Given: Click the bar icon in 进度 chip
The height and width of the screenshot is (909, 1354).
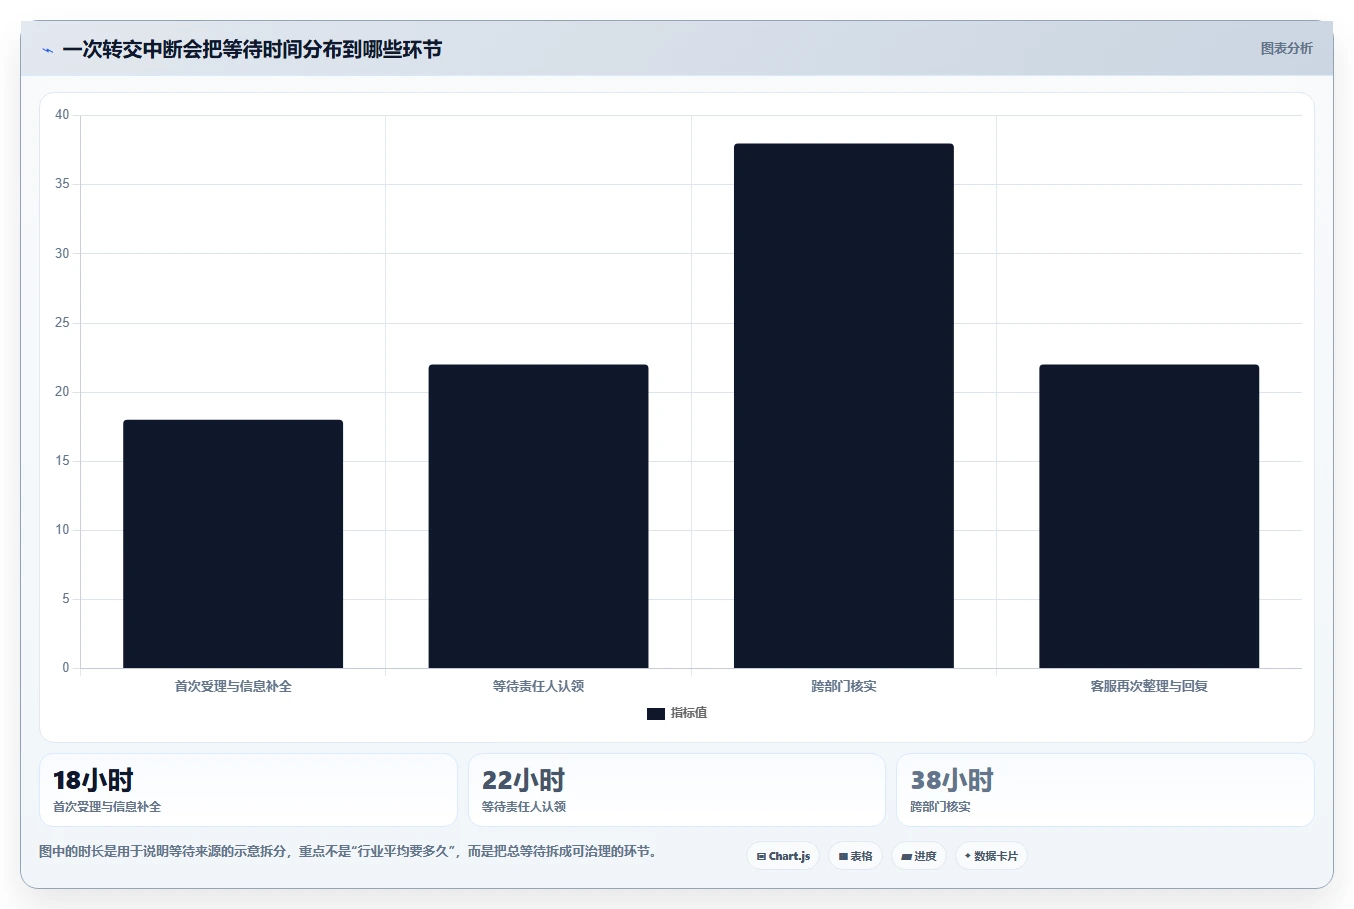Looking at the screenshot, I should coord(906,857).
